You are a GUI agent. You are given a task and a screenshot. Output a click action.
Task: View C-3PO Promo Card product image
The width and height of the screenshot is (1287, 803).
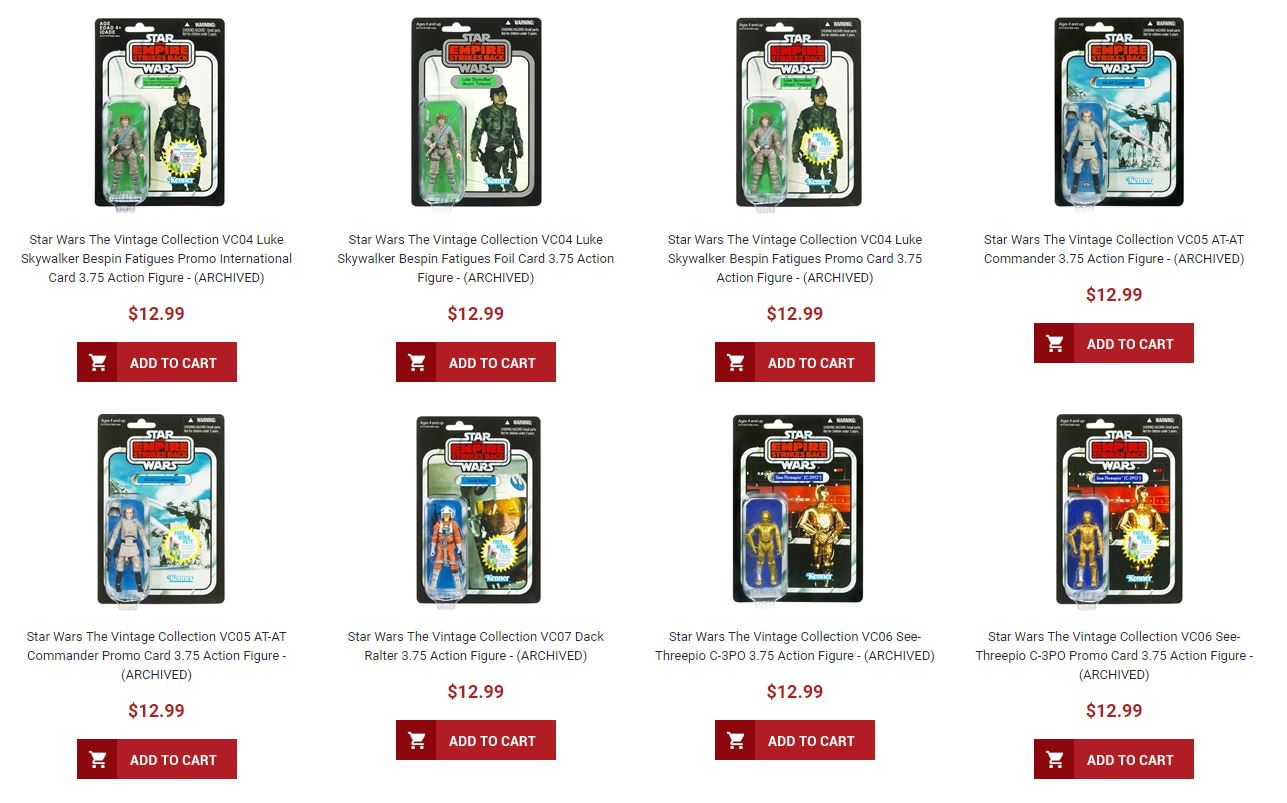[x=1119, y=510]
